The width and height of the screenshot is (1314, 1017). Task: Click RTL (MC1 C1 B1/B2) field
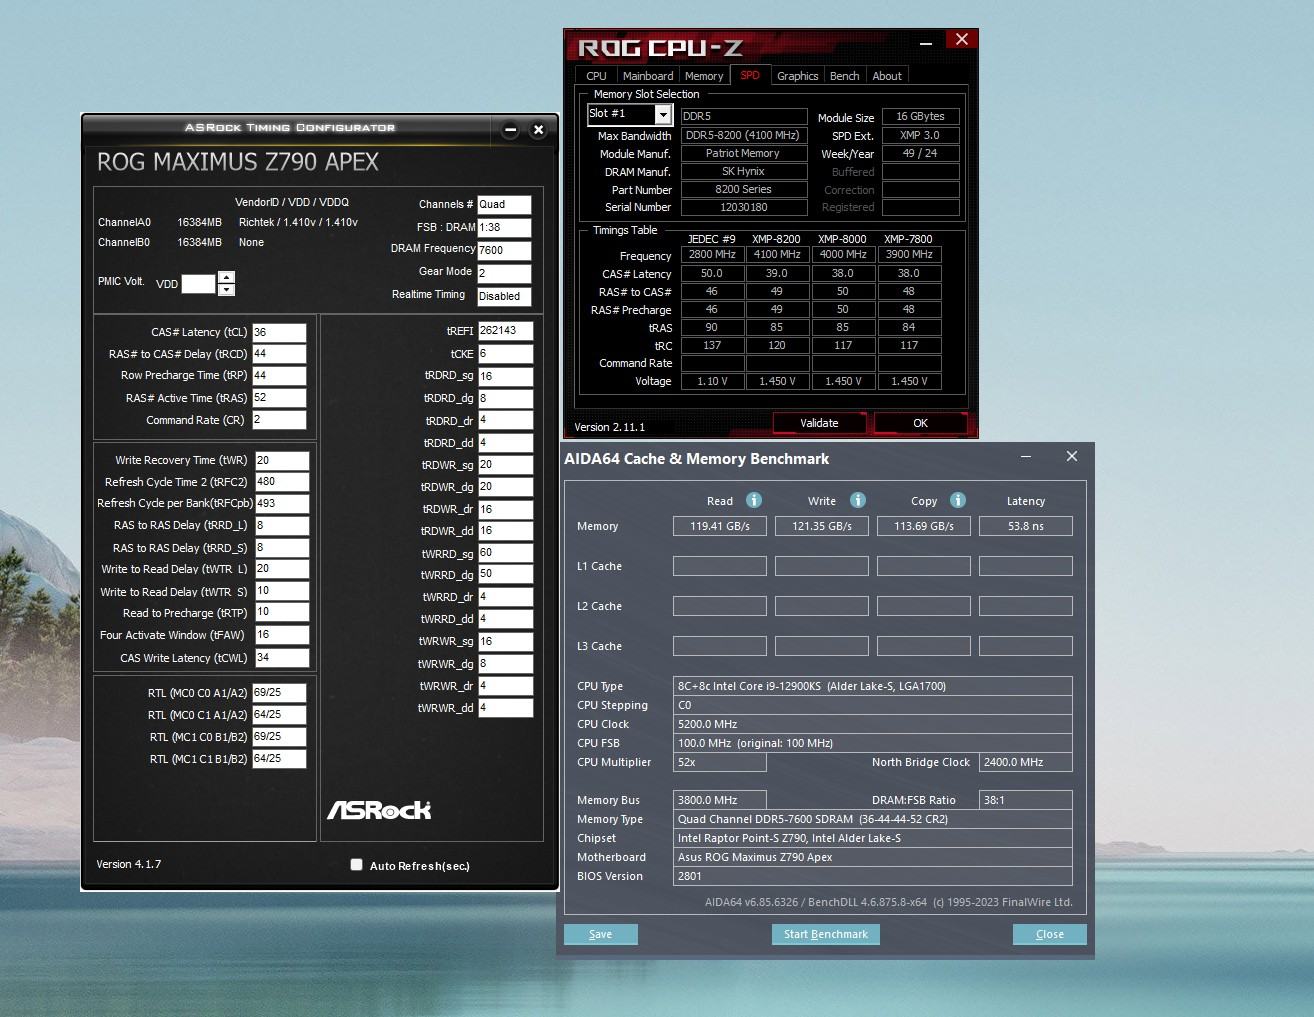click(x=279, y=759)
